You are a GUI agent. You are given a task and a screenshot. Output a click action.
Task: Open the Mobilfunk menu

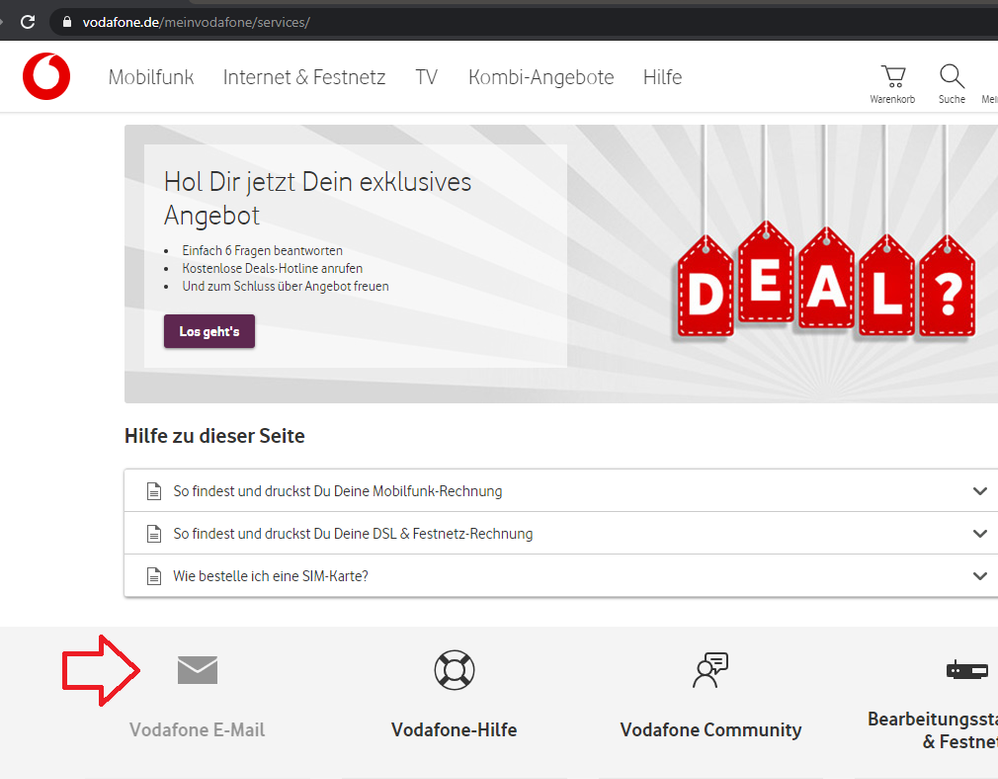point(151,77)
